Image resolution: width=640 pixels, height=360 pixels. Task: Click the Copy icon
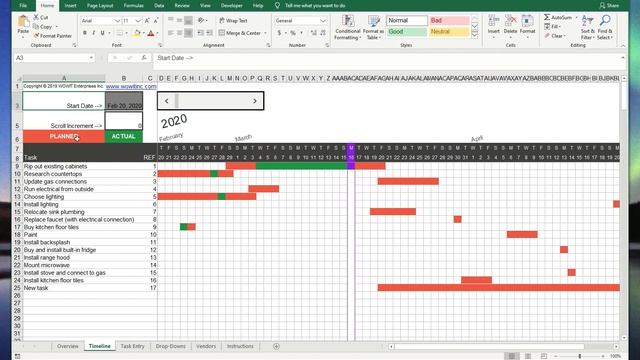(36, 27)
